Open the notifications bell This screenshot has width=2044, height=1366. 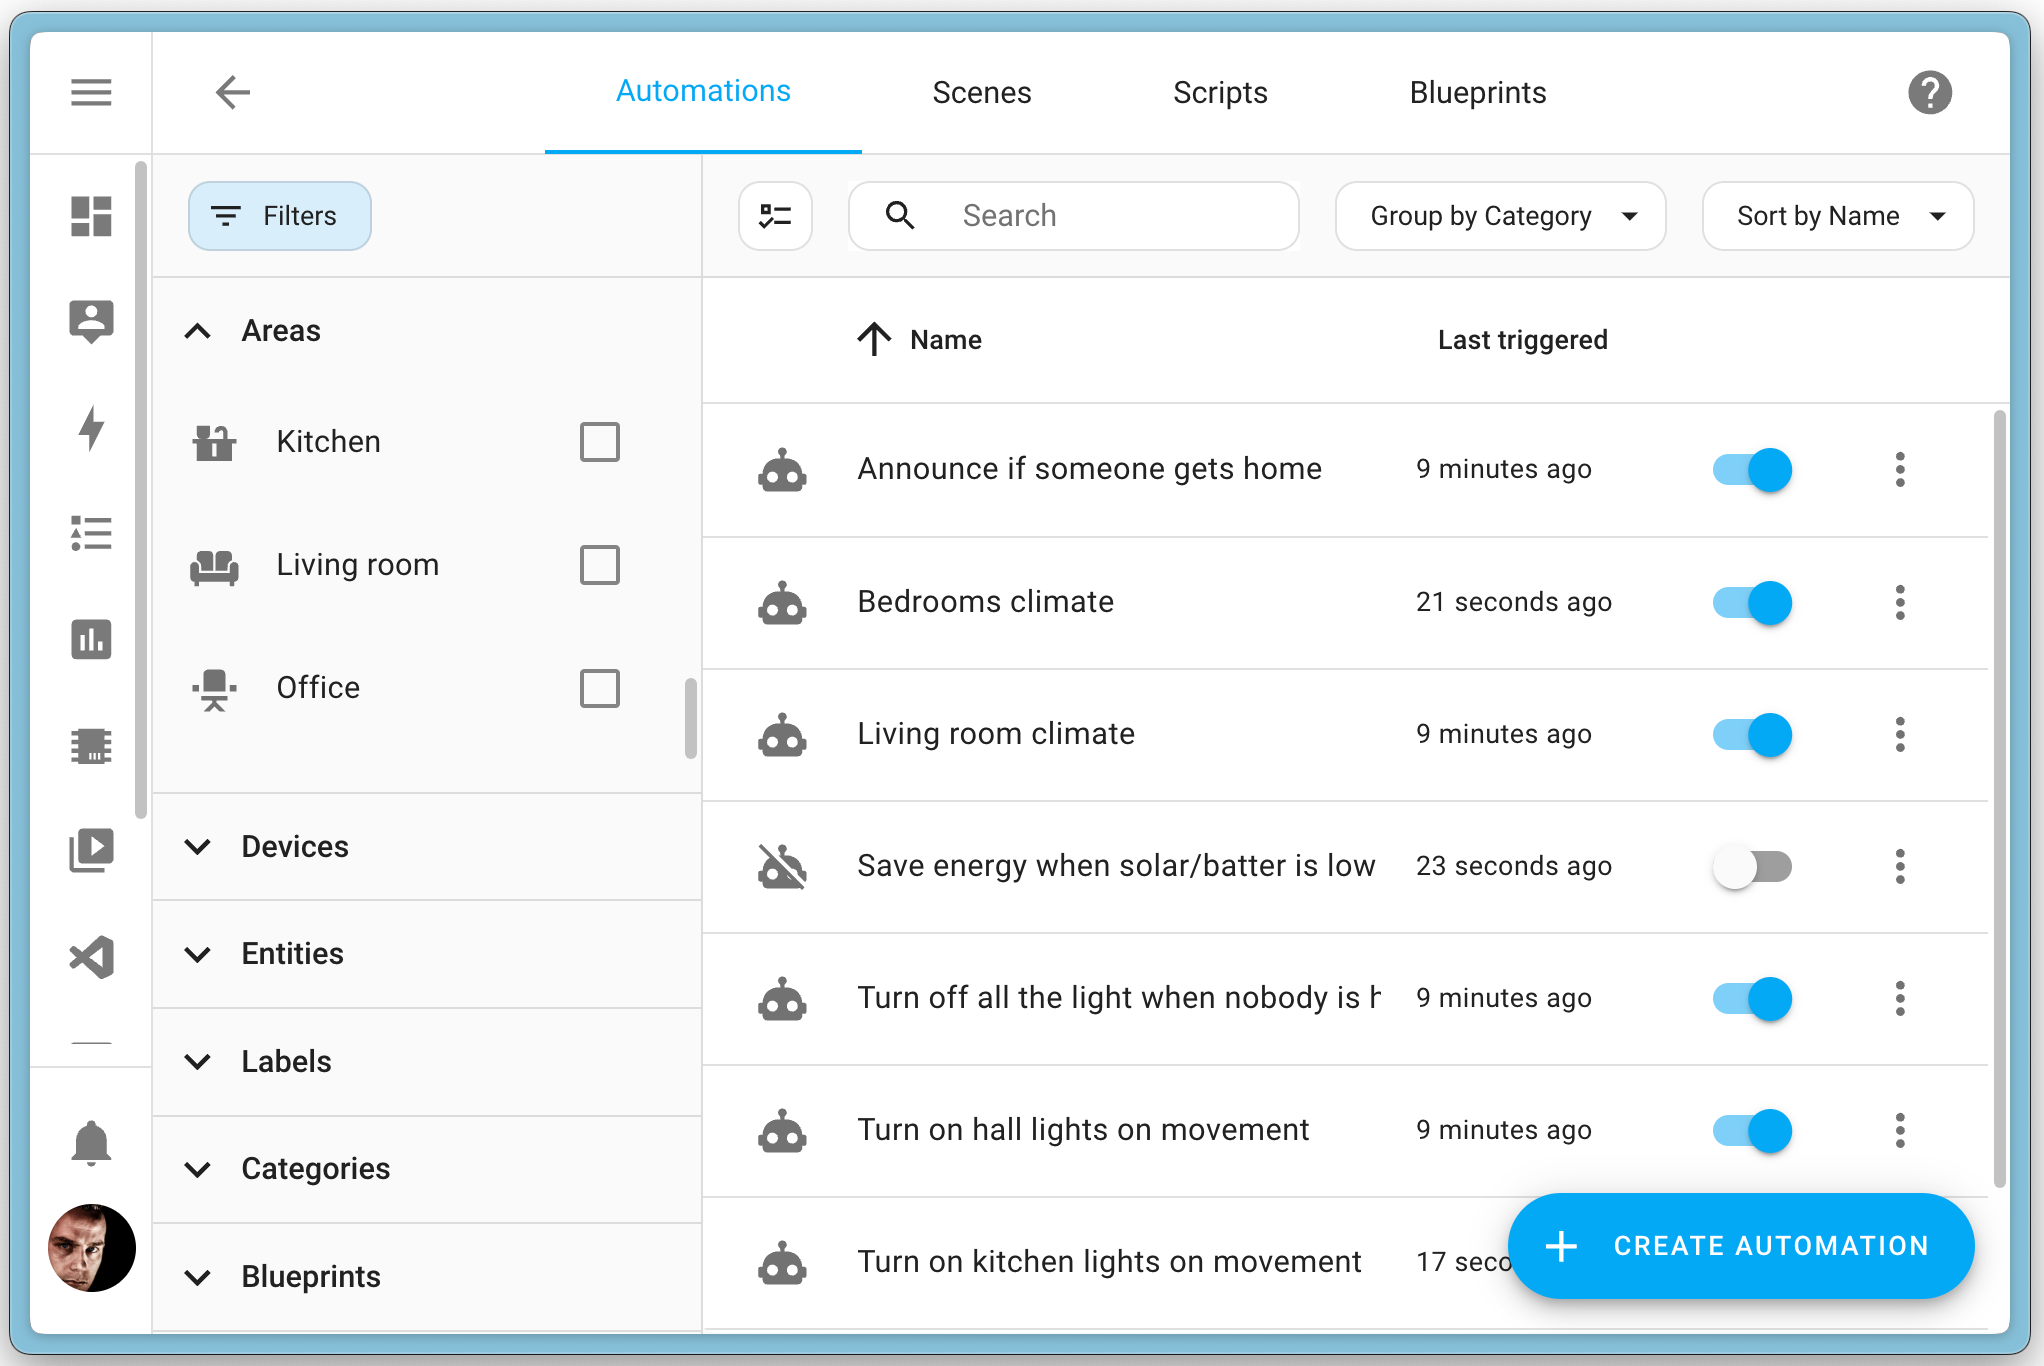[x=91, y=1143]
